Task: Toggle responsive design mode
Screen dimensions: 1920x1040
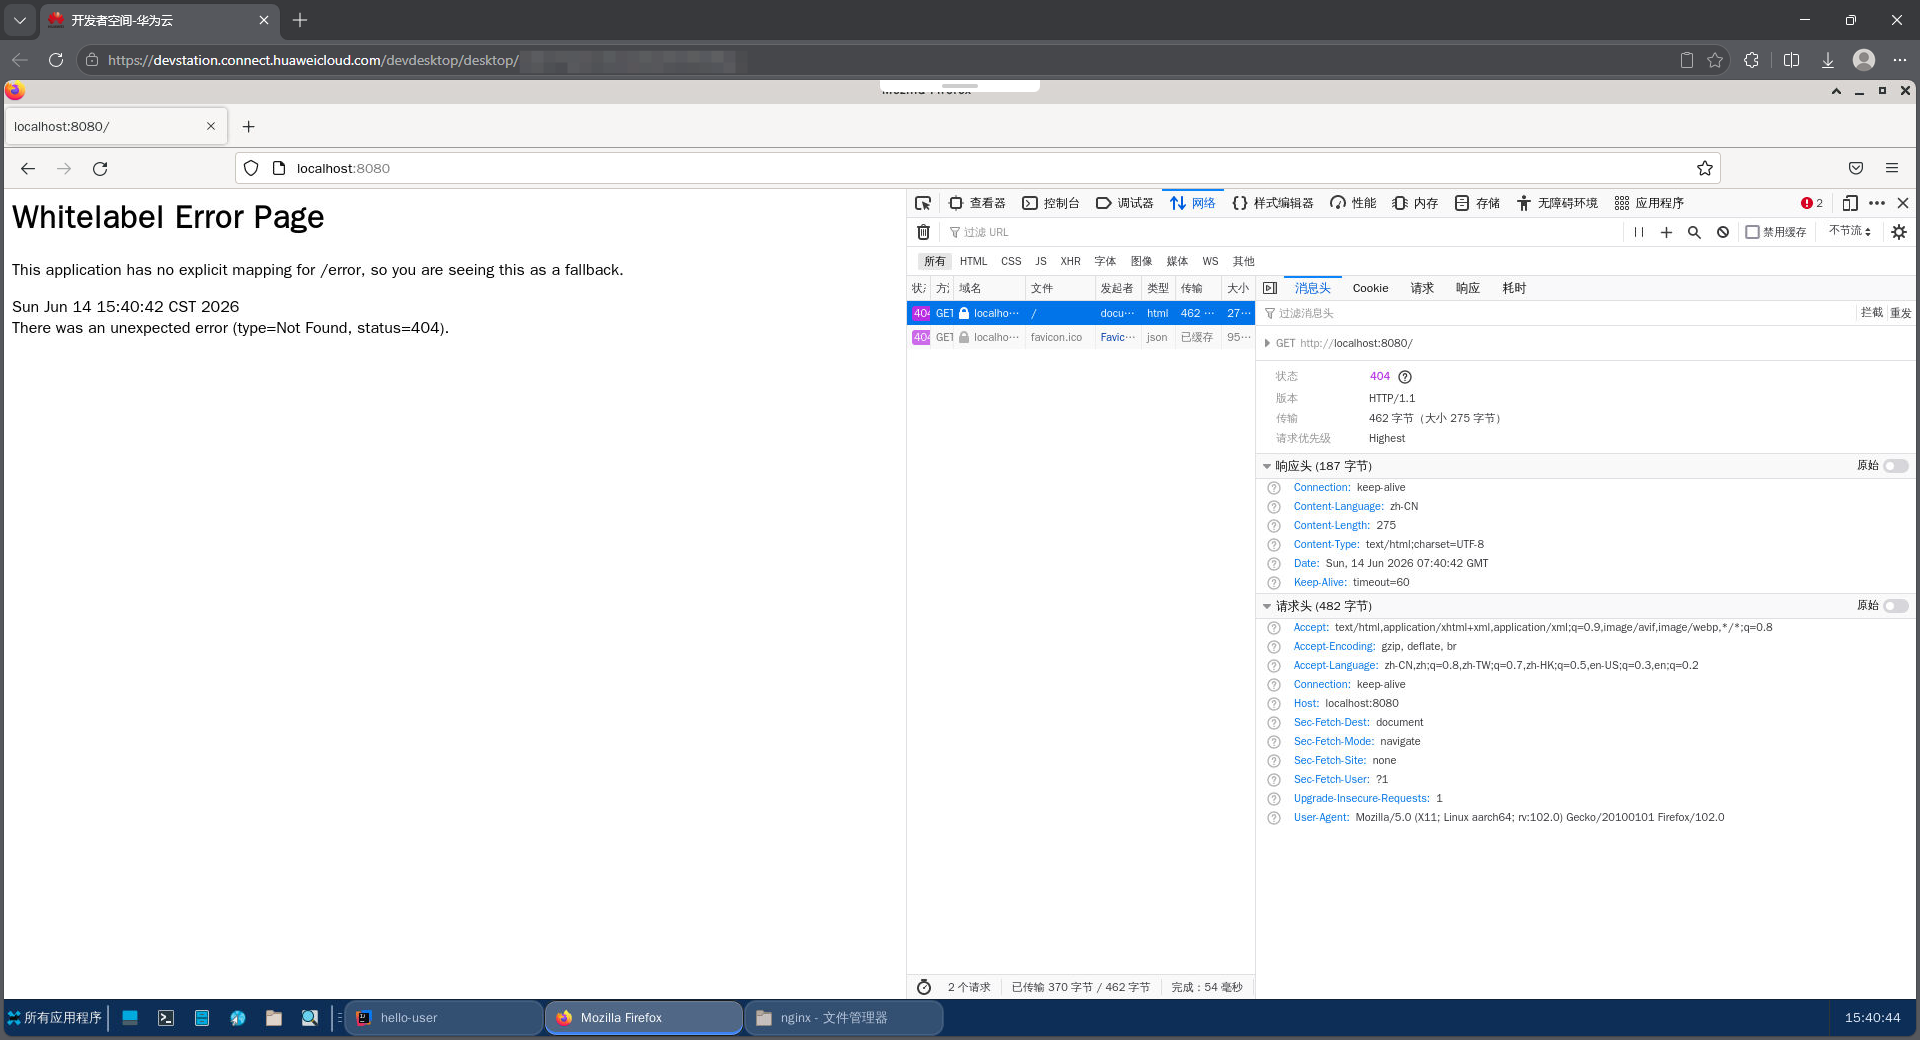Action: tap(1850, 203)
